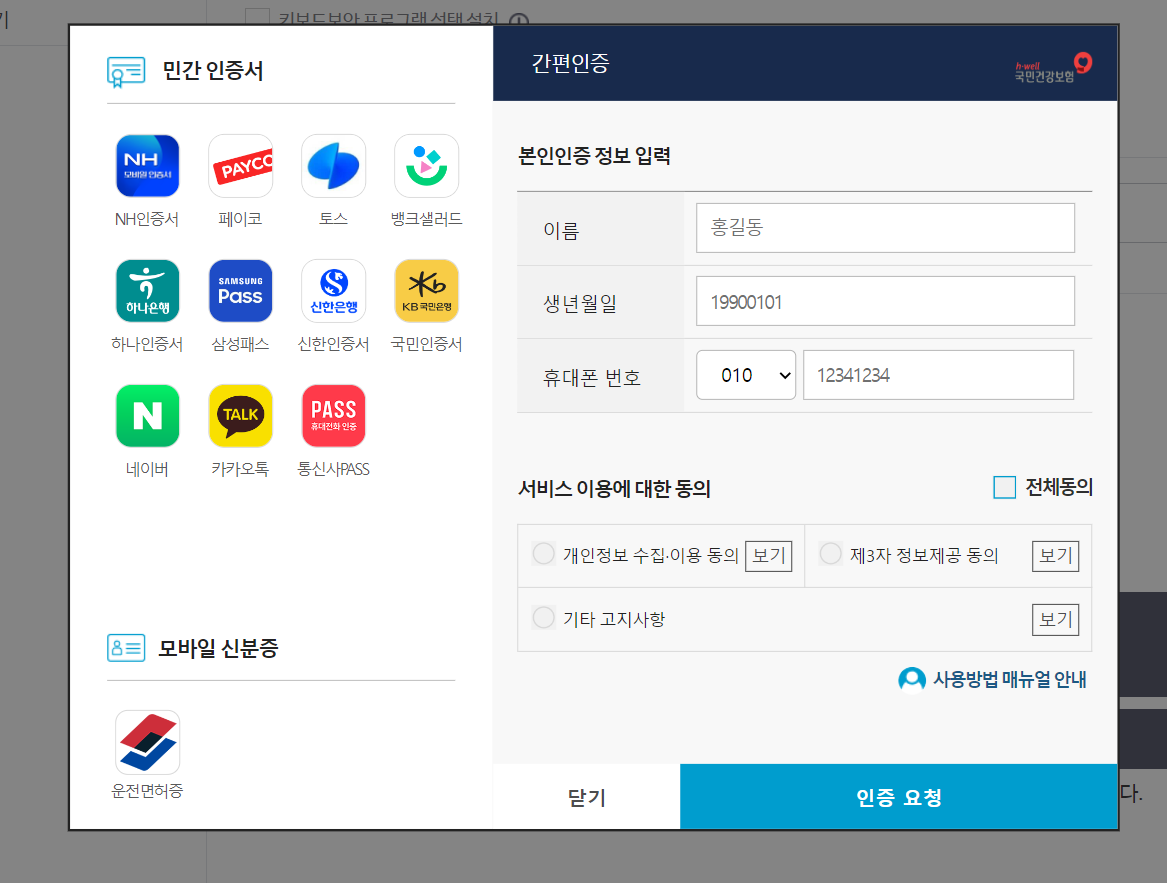
Task: View 개인정보 수집·이용 동의 via 보기
Action: pyautogui.click(x=769, y=556)
